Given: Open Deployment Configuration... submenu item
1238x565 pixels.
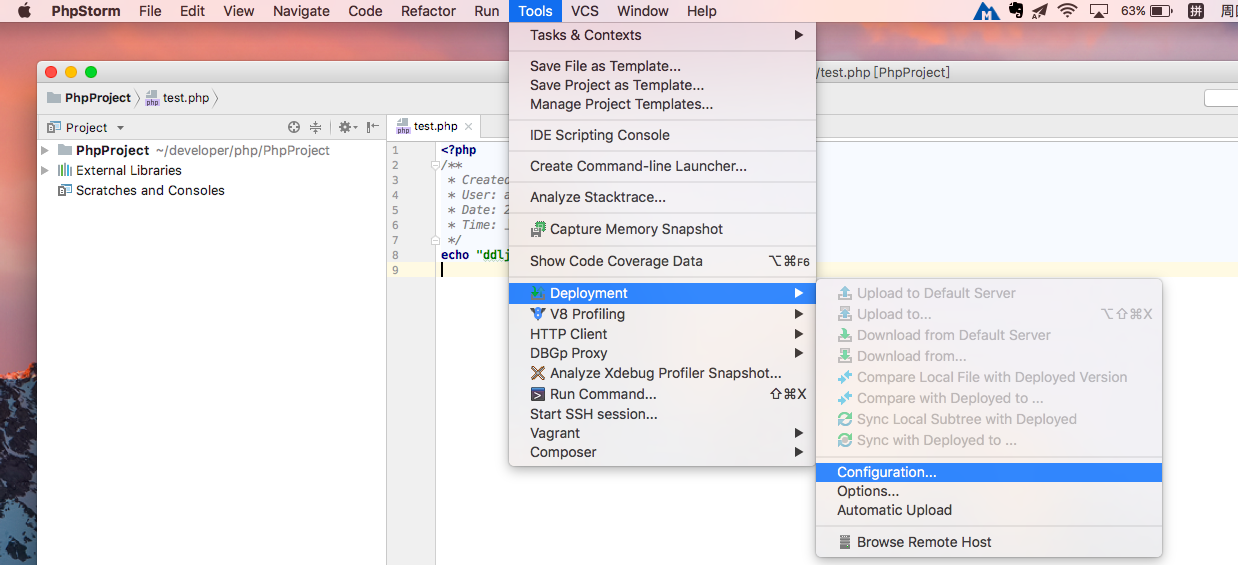Looking at the screenshot, I should click(x=988, y=472).
